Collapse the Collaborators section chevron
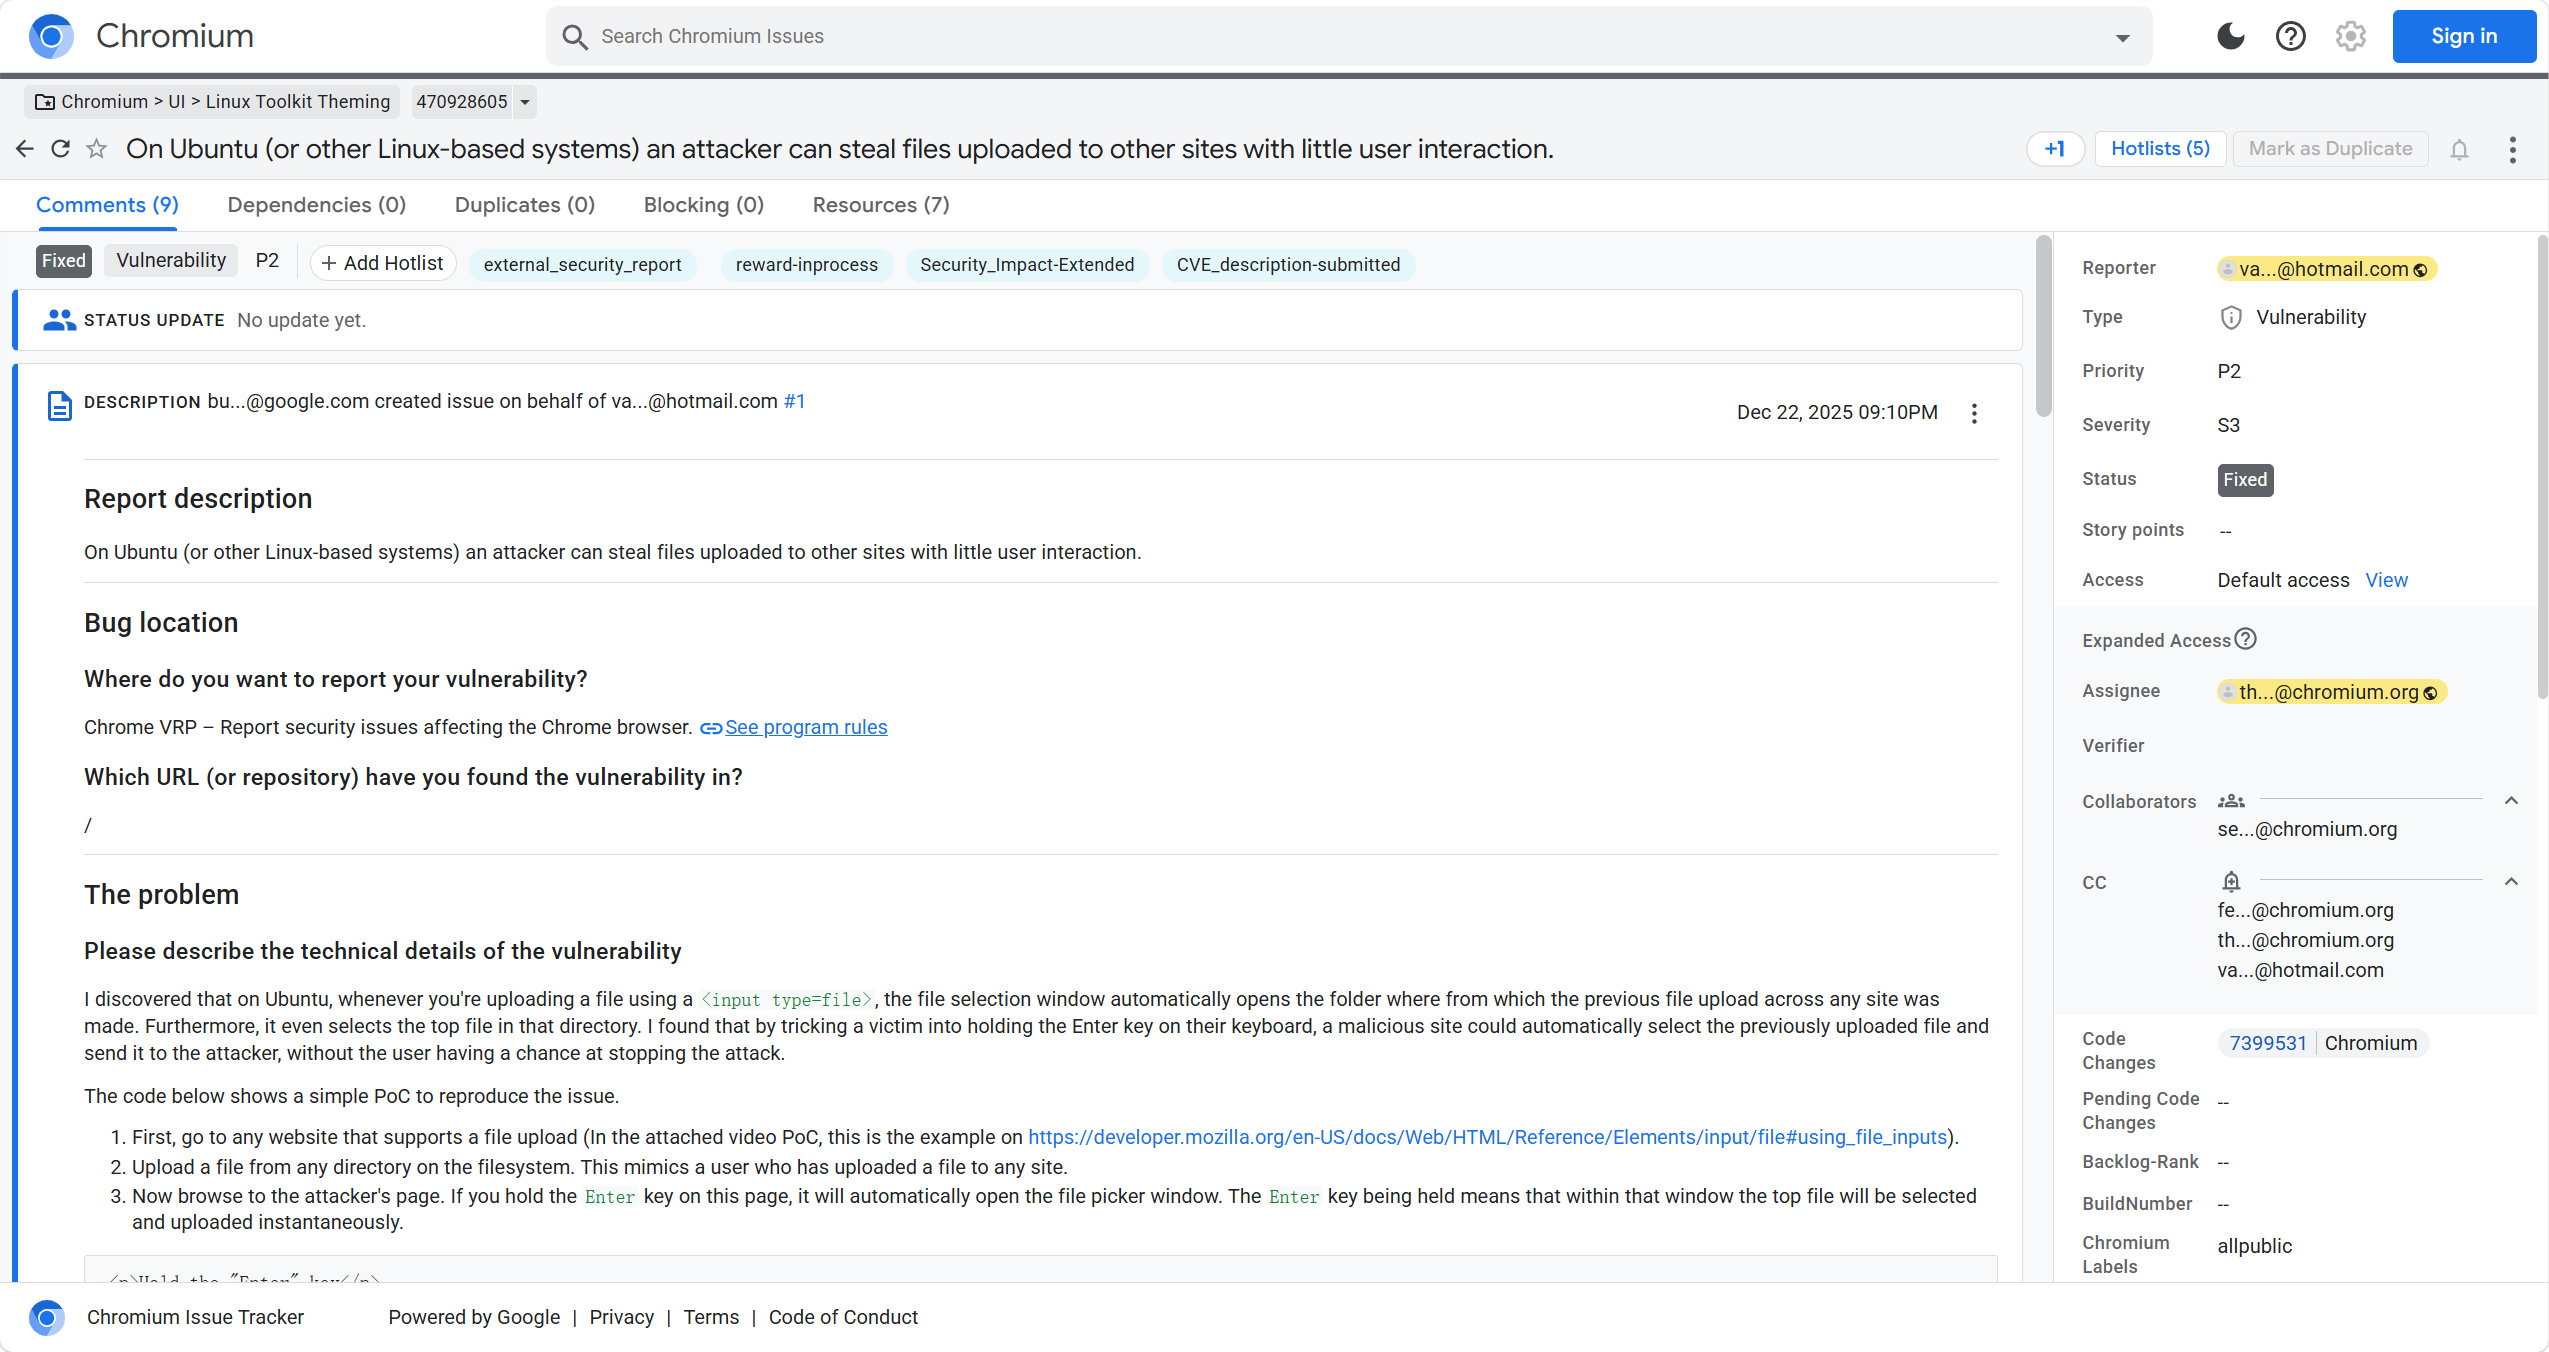The image size is (2549, 1352). pos(2510,801)
